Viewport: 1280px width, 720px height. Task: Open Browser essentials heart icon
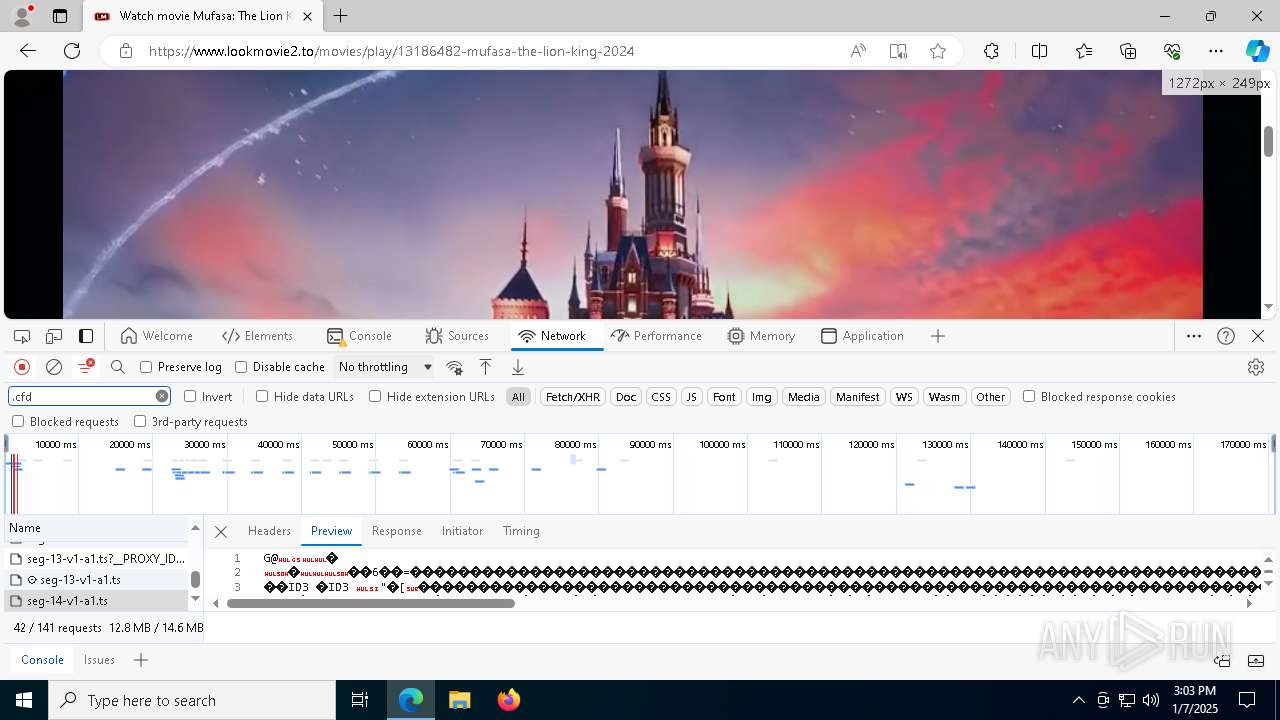coord(1172,51)
